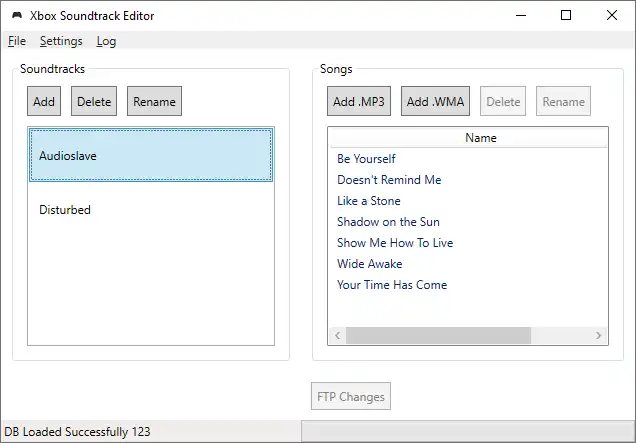Click the horizontal scrollbar thumb in songs list
The height and width of the screenshot is (443, 636).
click(x=438, y=335)
